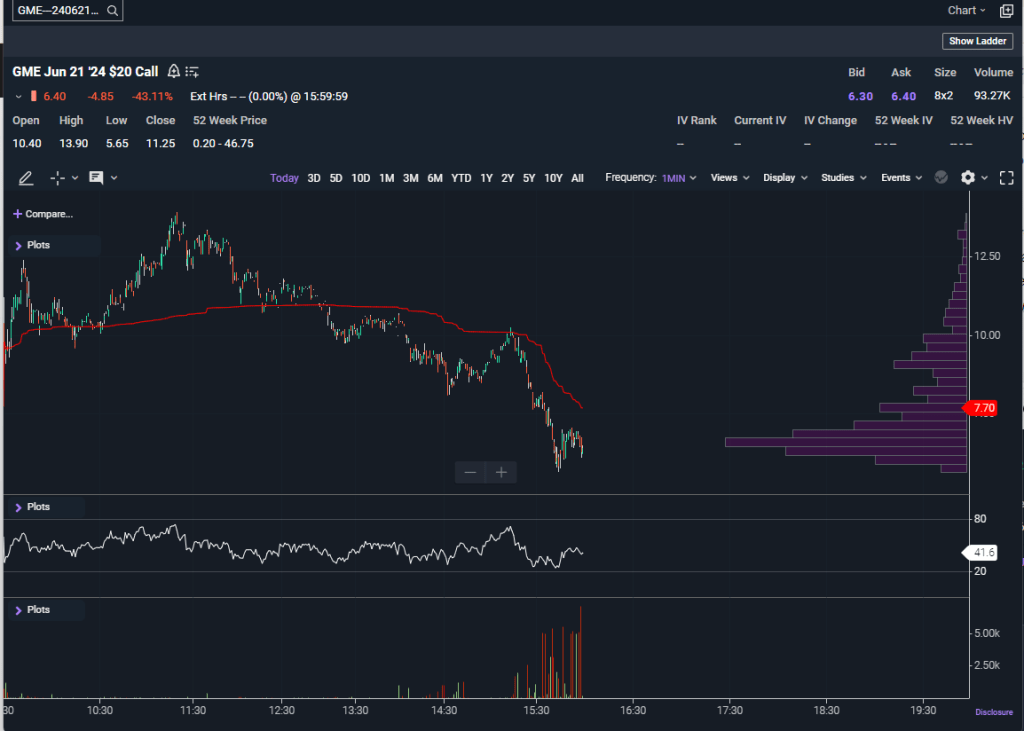The image size is (1024, 731).
Task: Open chart settings gear icon
Action: click(x=967, y=178)
